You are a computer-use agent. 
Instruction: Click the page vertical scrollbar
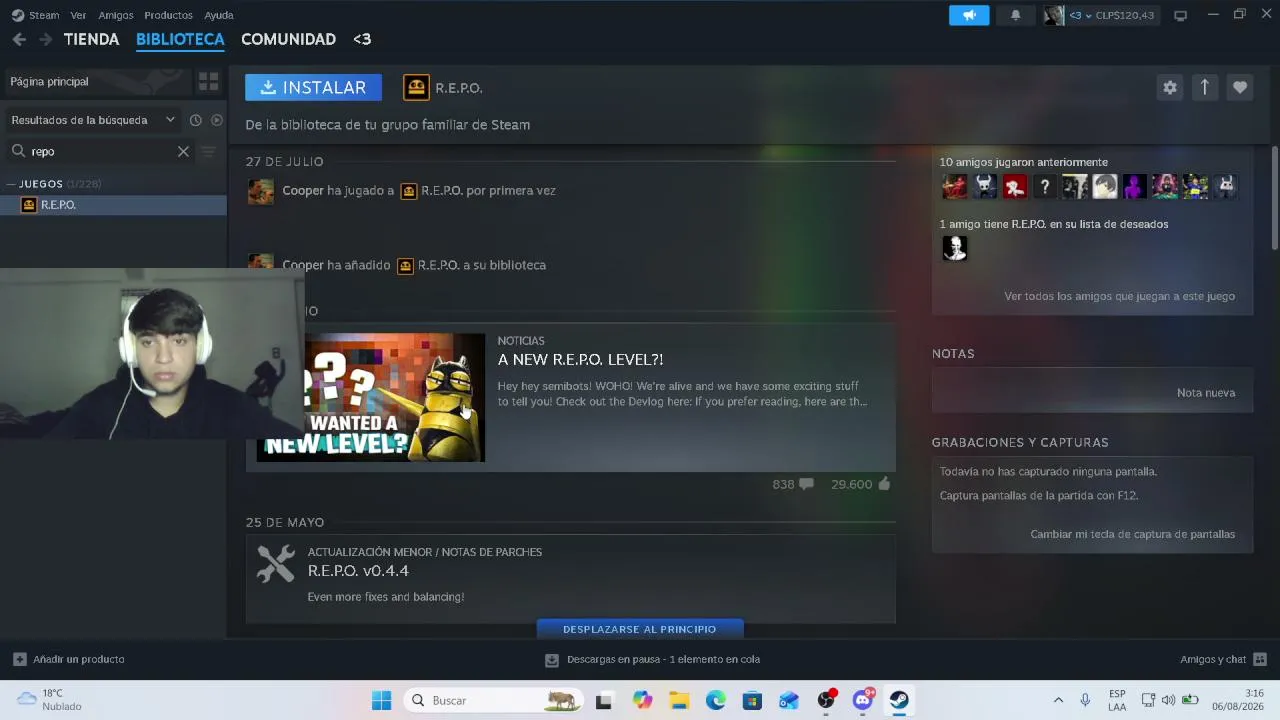(1275, 198)
